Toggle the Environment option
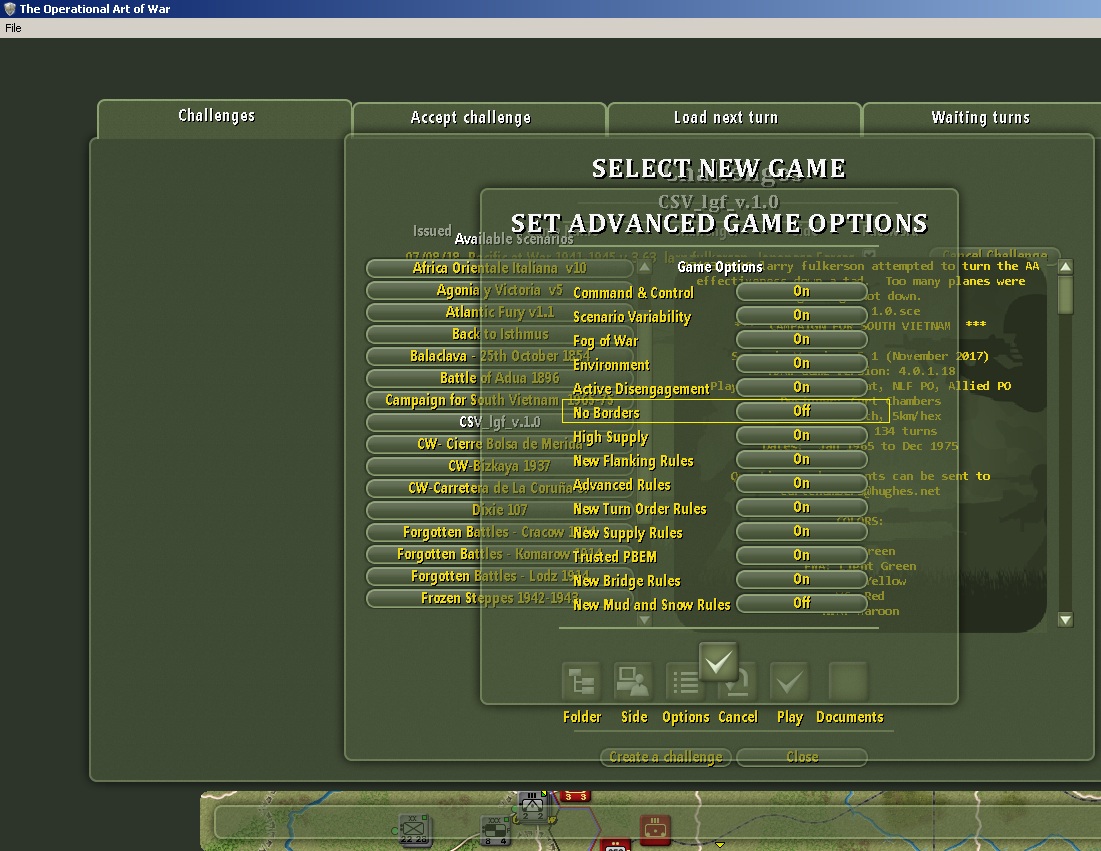Viewport: 1101px width, 851px height. [801, 363]
